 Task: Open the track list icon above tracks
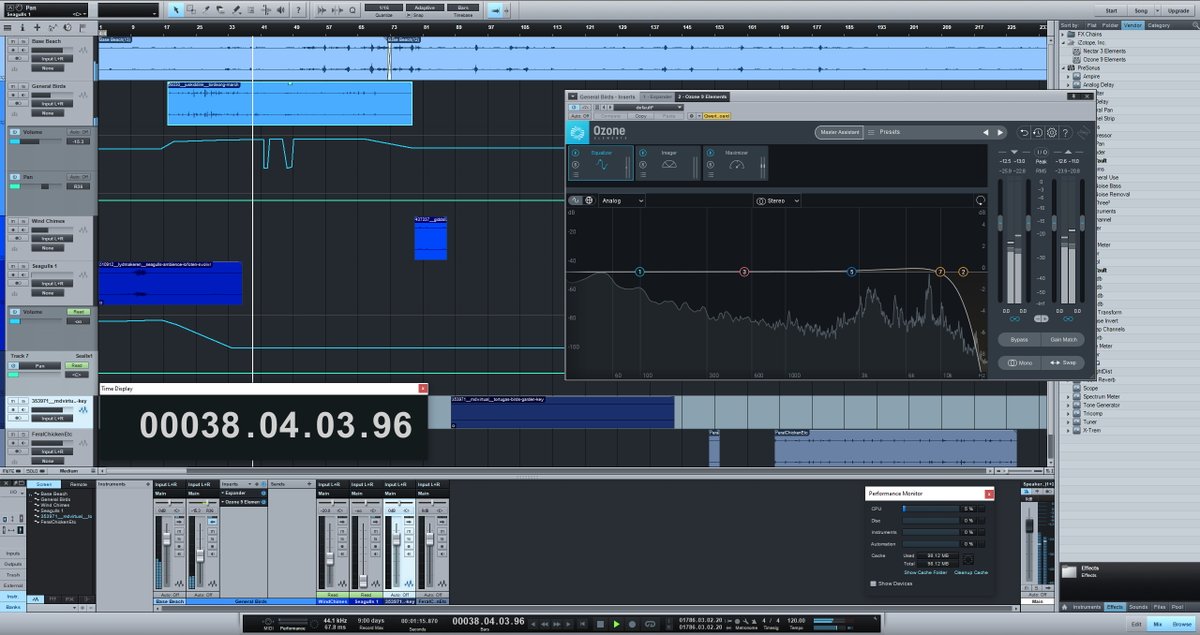(x=7, y=28)
